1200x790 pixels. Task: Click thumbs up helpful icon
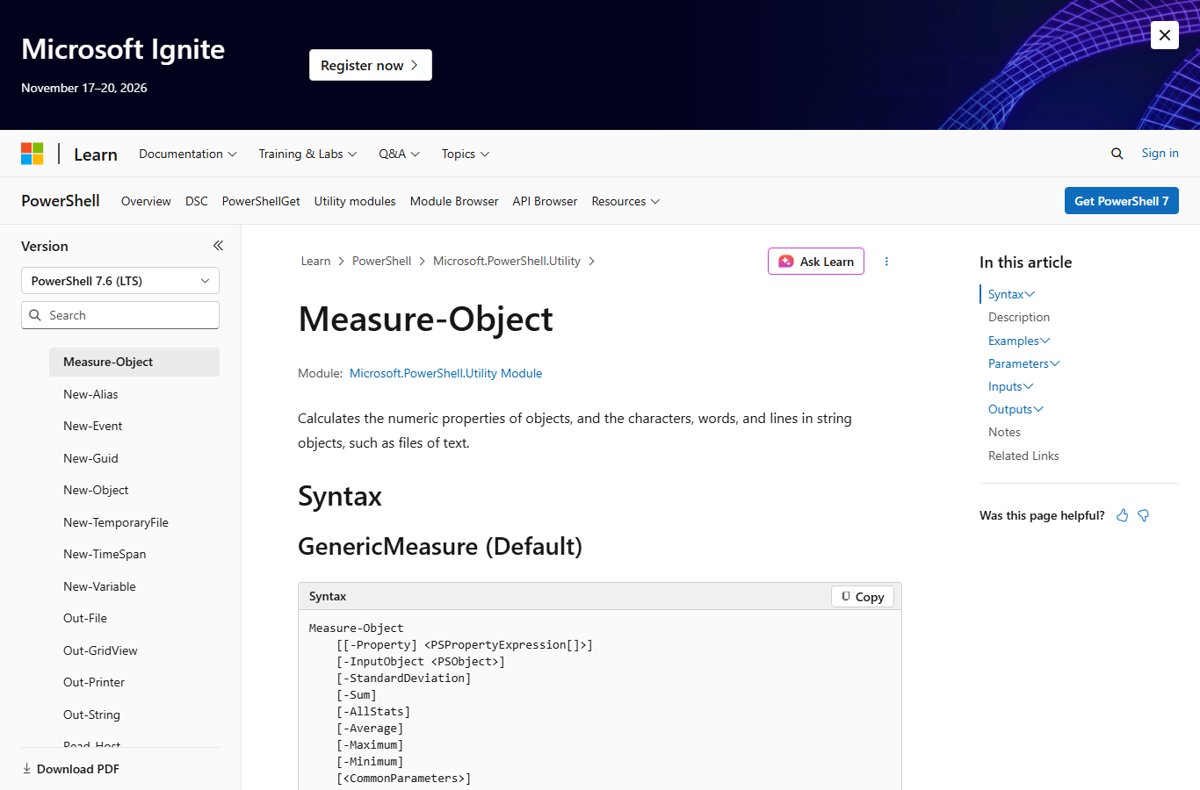pos(1122,515)
